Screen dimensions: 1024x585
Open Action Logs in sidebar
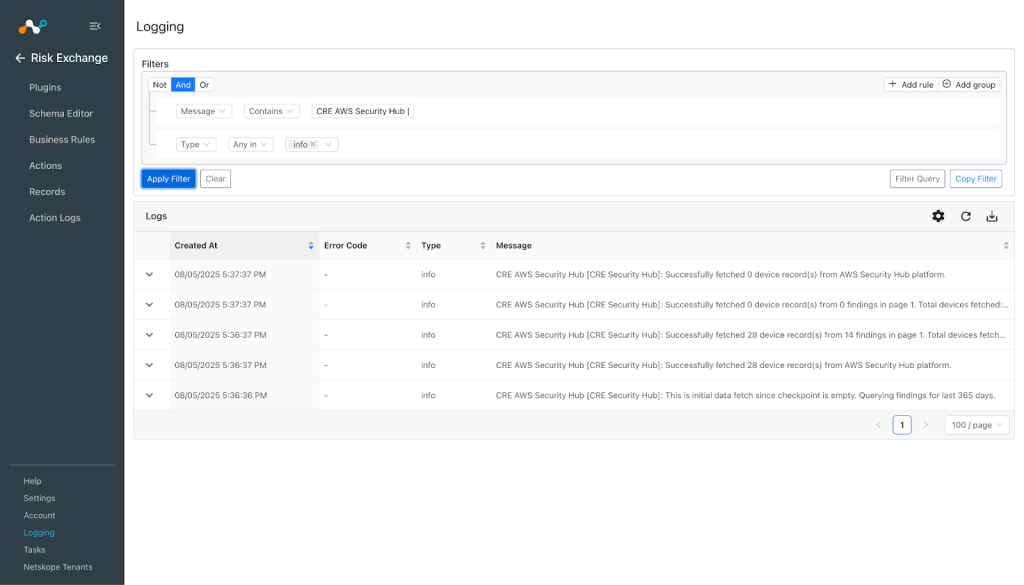click(x=55, y=218)
